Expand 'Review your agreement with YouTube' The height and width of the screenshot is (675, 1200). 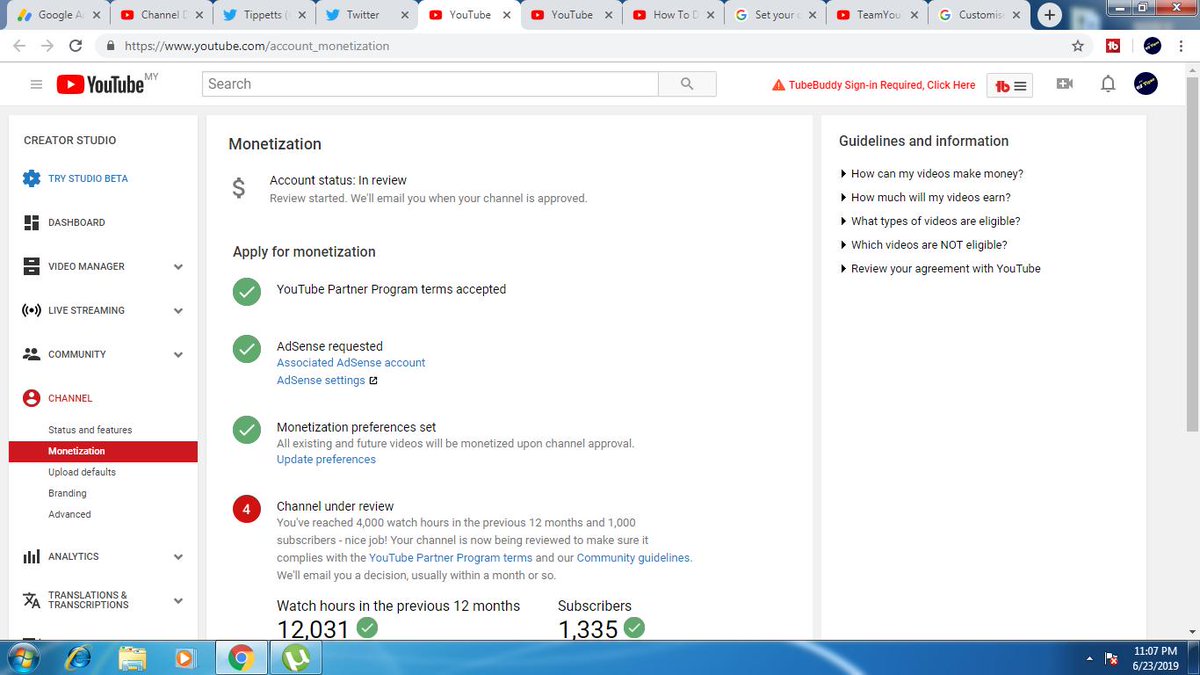click(x=940, y=269)
